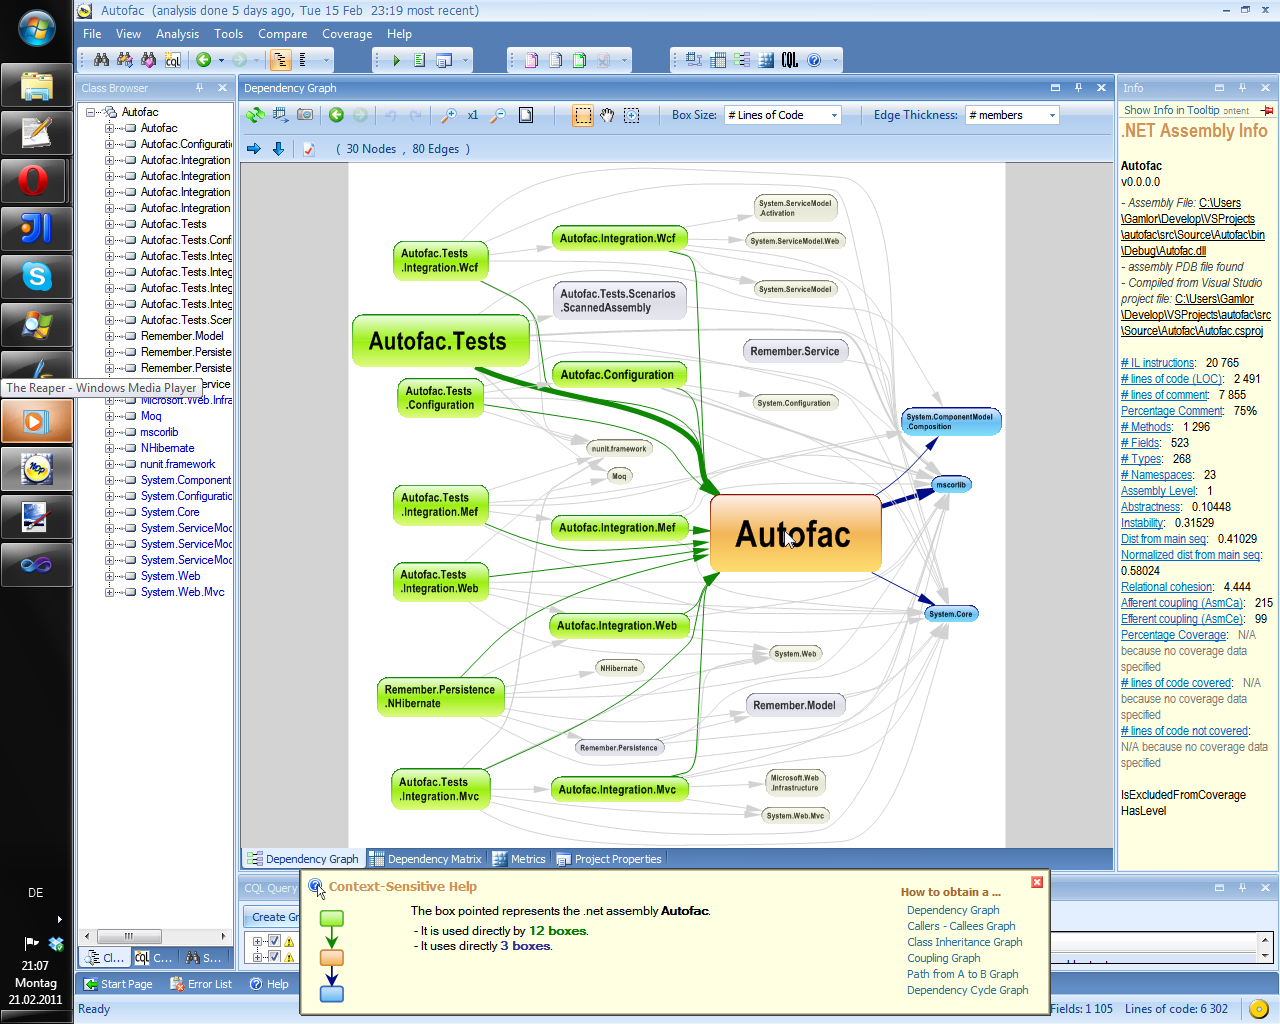Screen dimensions: 1280x1024
Task: Run analysis with the green play icon
Action: pyautogui.click(x=396, y=60)
